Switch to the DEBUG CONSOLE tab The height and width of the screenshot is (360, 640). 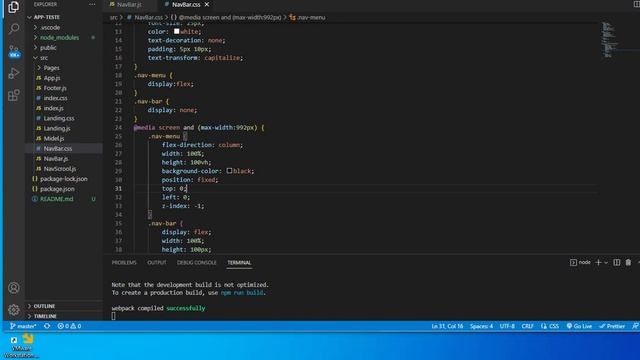pos(197,262)
